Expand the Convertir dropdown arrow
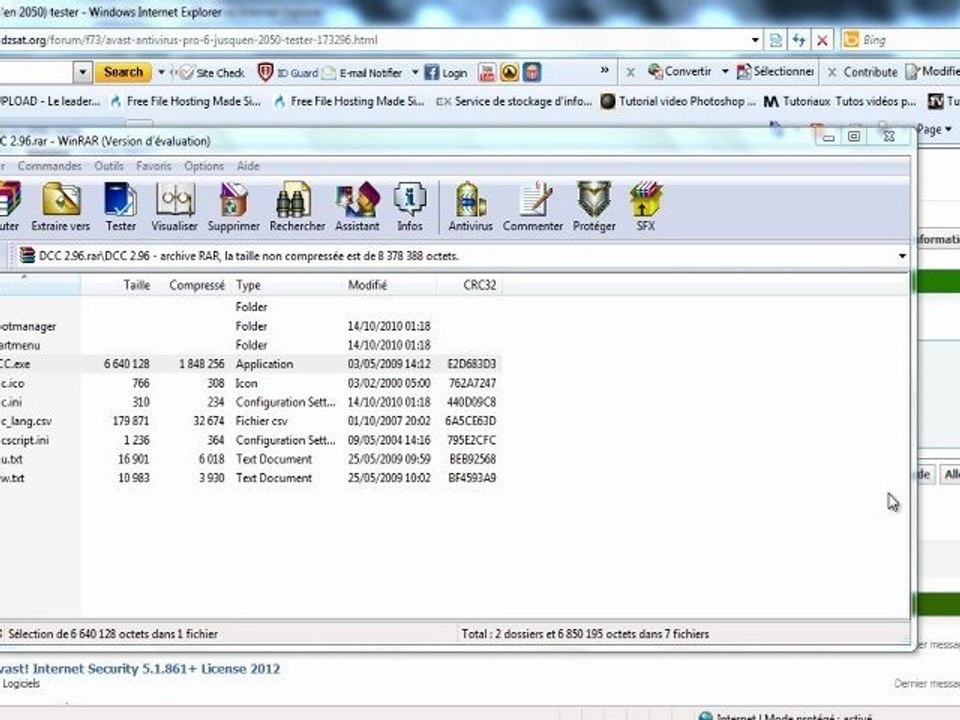Viewport: 960px width, 720px height. point(725,72)
